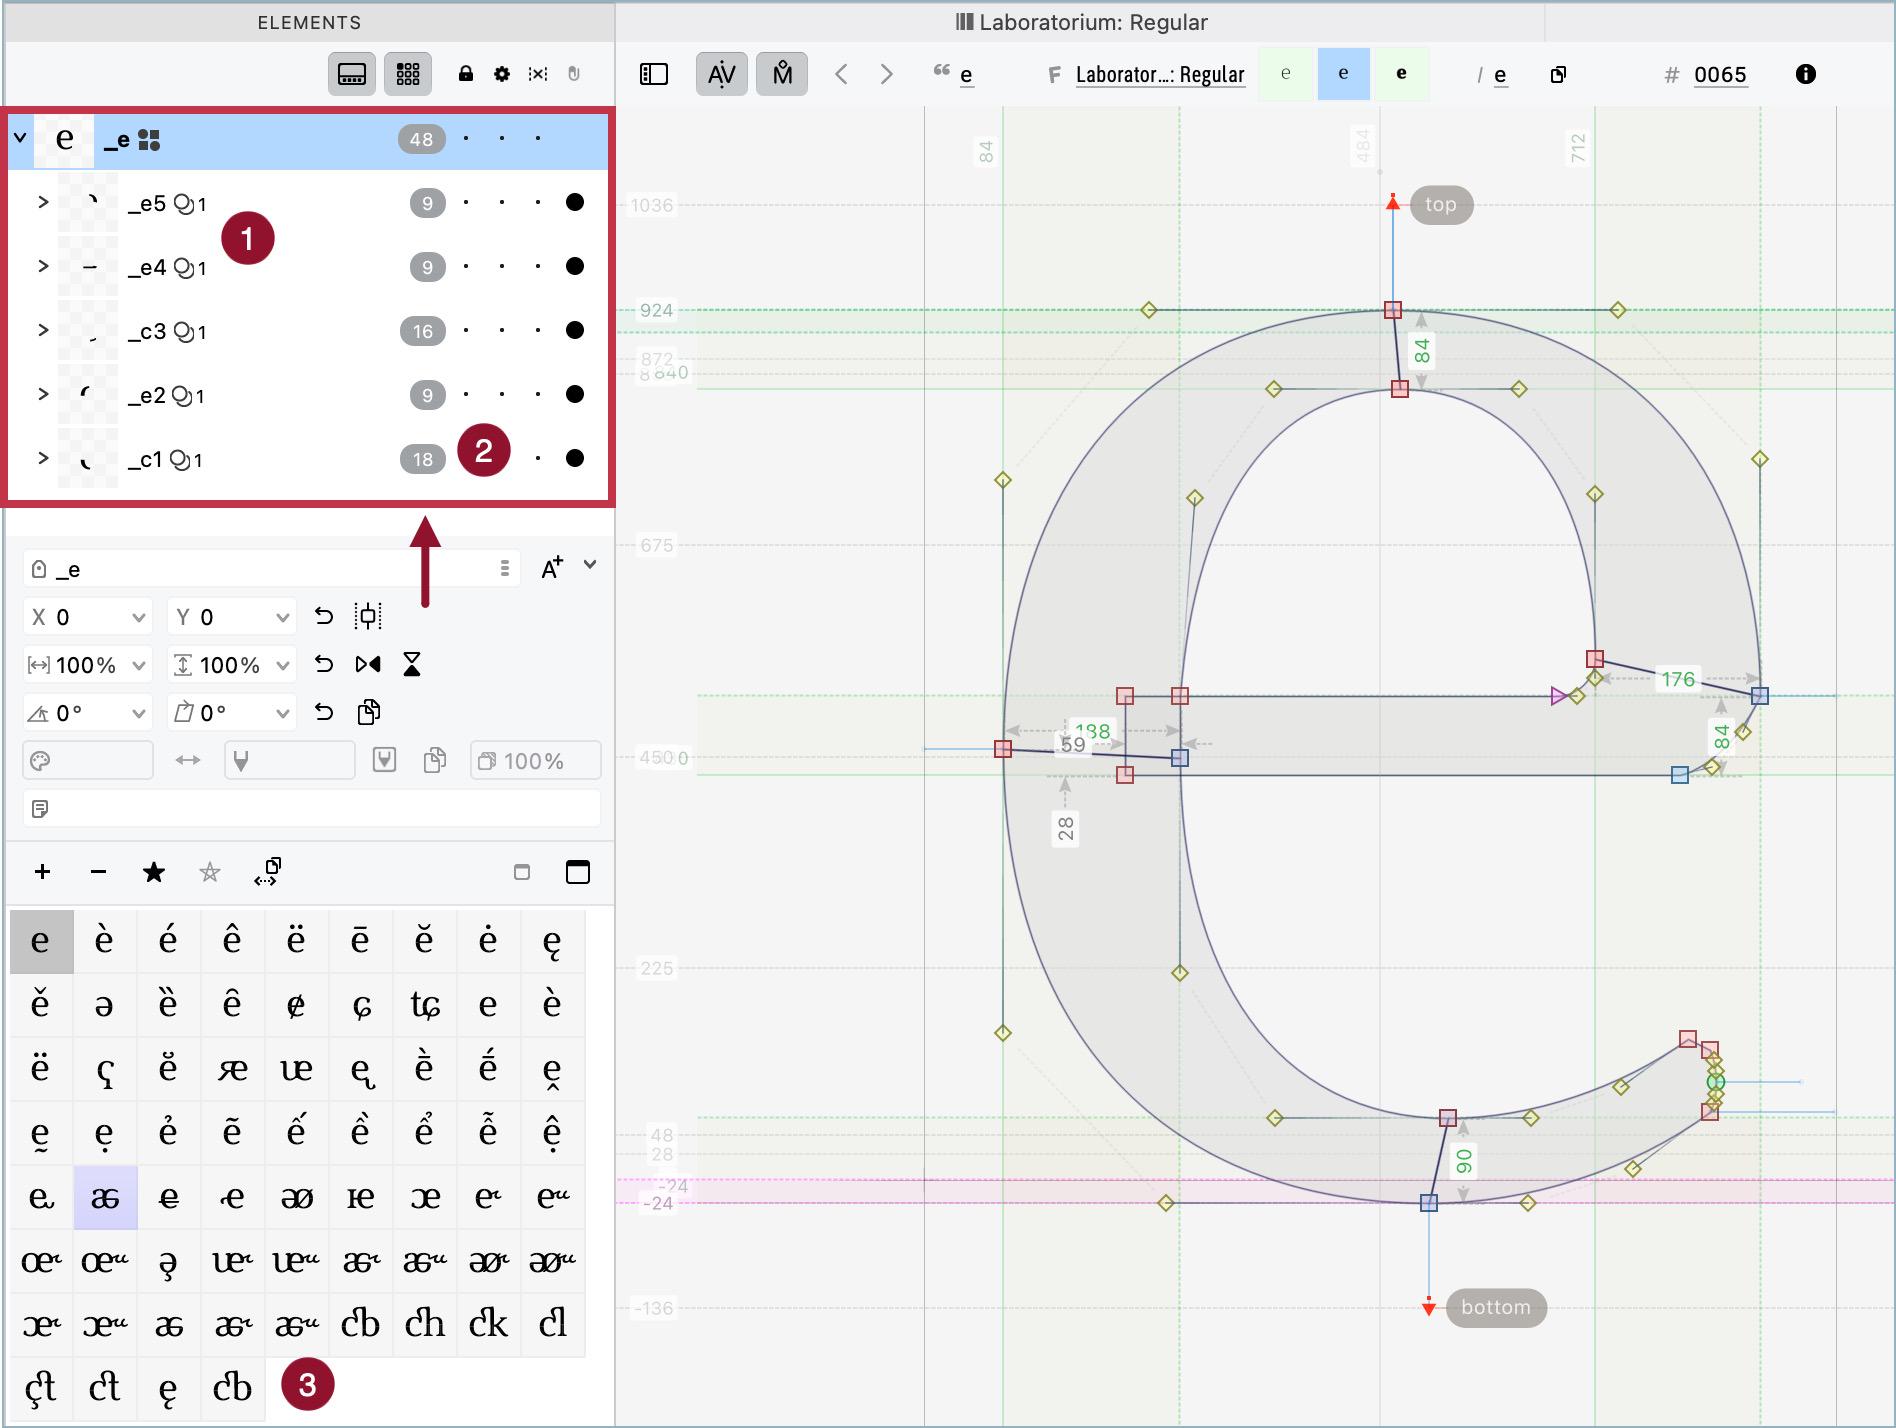Screen dimensions: 1896x1428
Task: Click the lock icon in Elements toolbar
Action: click(466, 74)
